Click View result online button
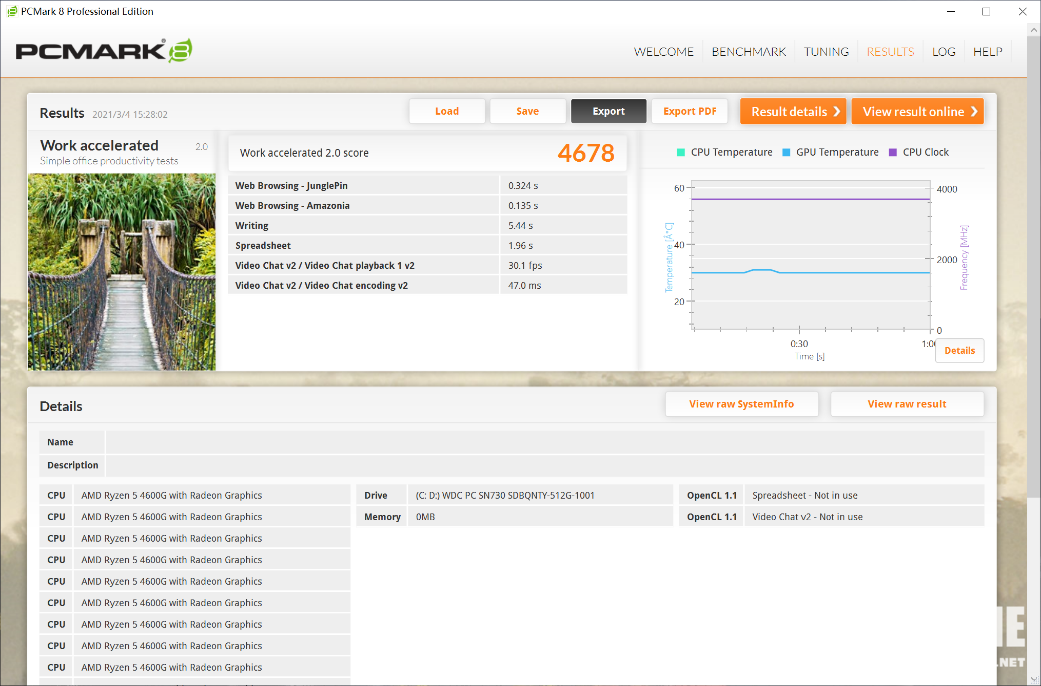Screen dimensions: 1041x686 [918, 112]
